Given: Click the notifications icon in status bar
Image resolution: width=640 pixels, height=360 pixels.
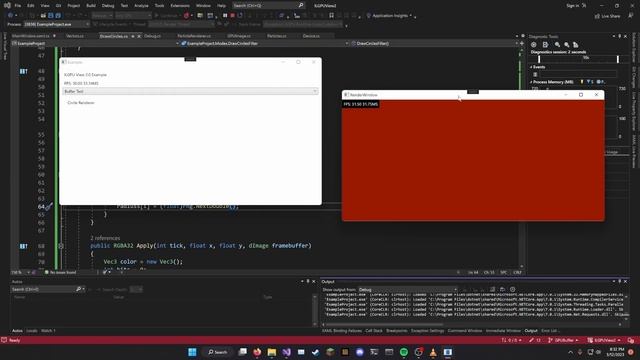Looking at the screenshot, I should pos(631,340).
